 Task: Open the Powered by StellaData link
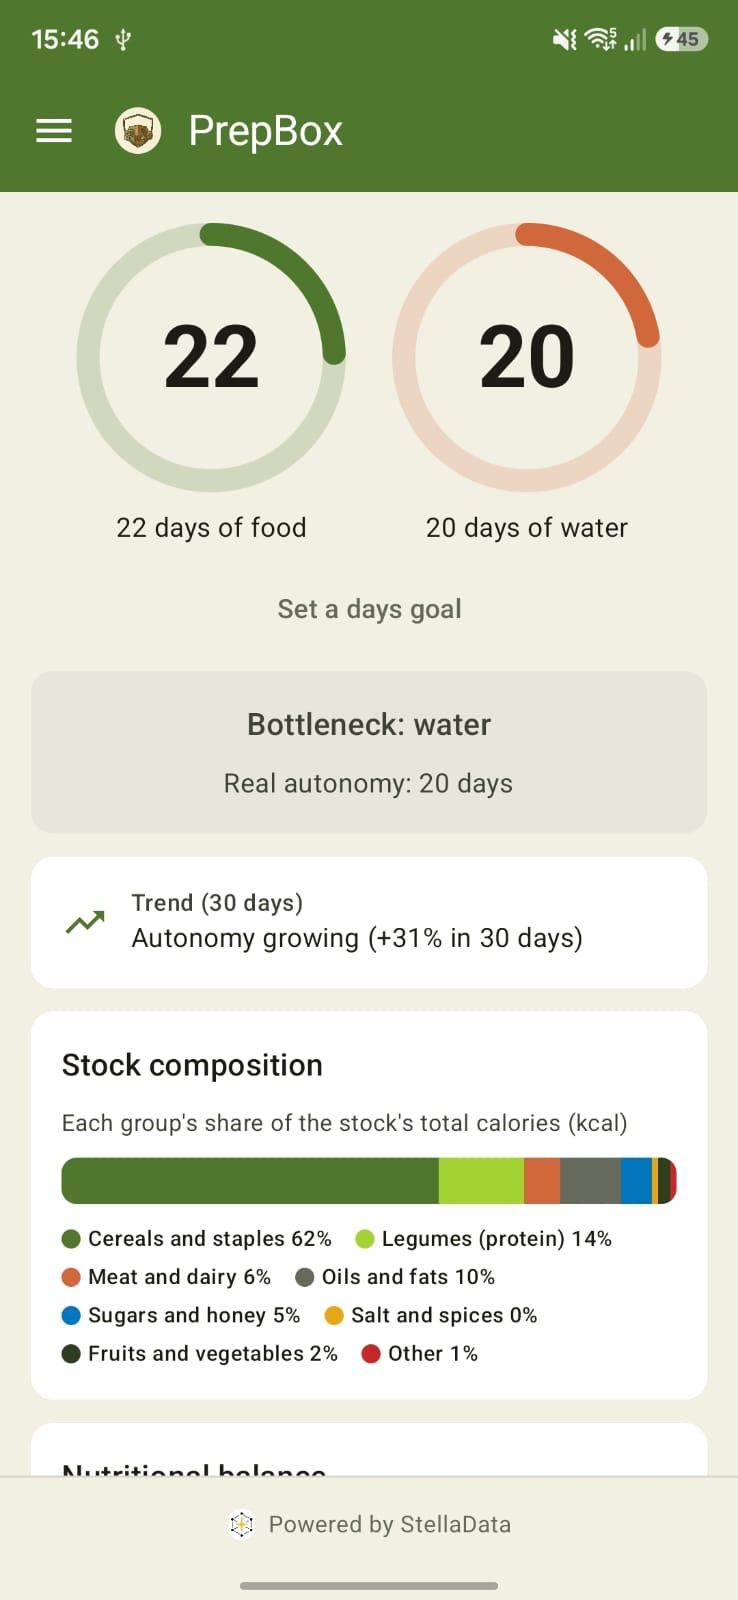tap(369, 1524)
